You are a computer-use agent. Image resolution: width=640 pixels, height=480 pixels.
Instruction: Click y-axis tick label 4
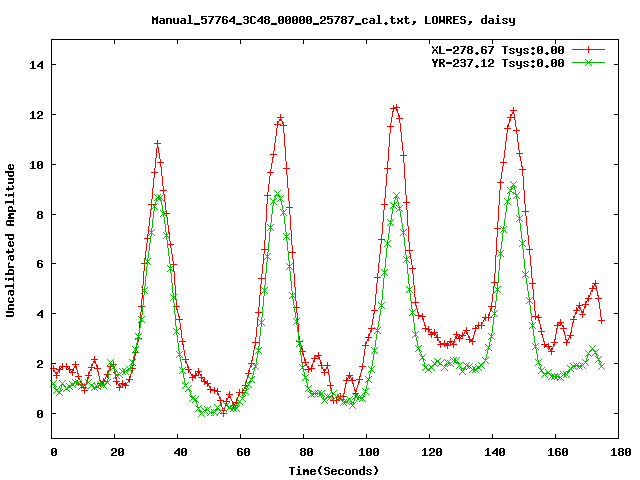[40, 314]
